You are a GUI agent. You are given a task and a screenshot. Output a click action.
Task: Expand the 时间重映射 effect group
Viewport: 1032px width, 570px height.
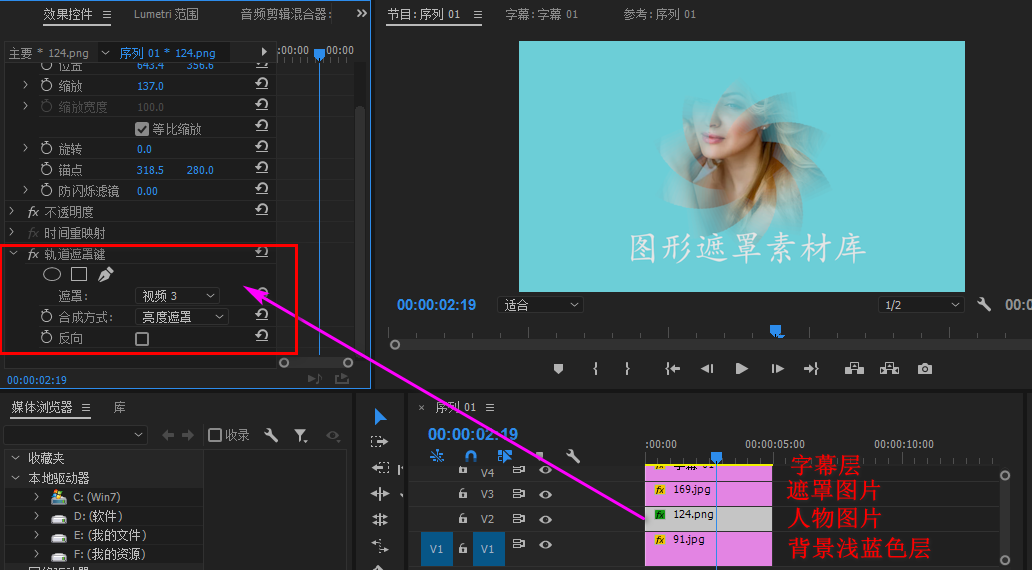tap(12, 232)
